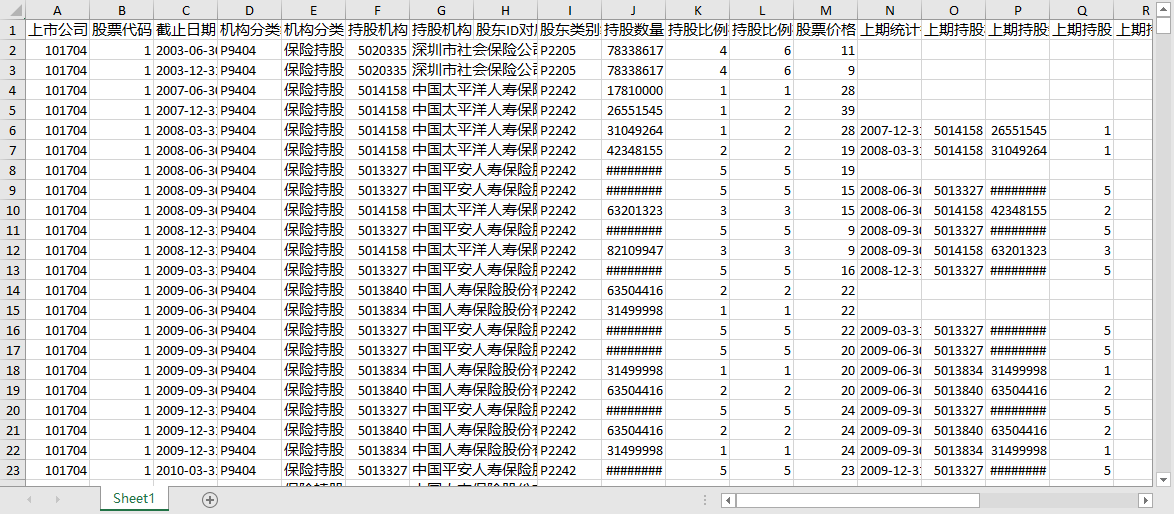The height and width of the screenshot is (514, 1174).
Task: Select header cell '上市公司' in A1
Action: (x=57, y=30)
